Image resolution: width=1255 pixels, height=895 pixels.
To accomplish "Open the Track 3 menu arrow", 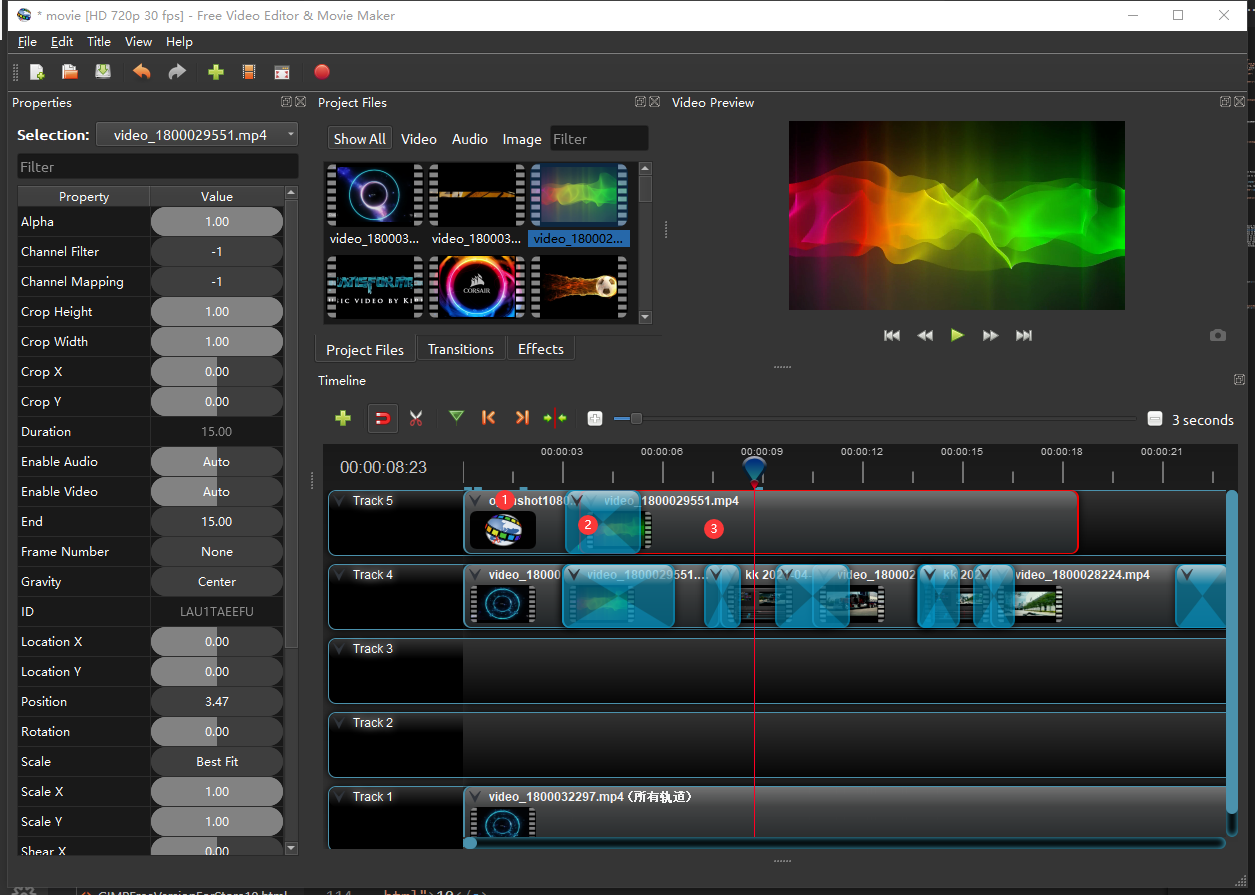I will (x=341, y=649).
